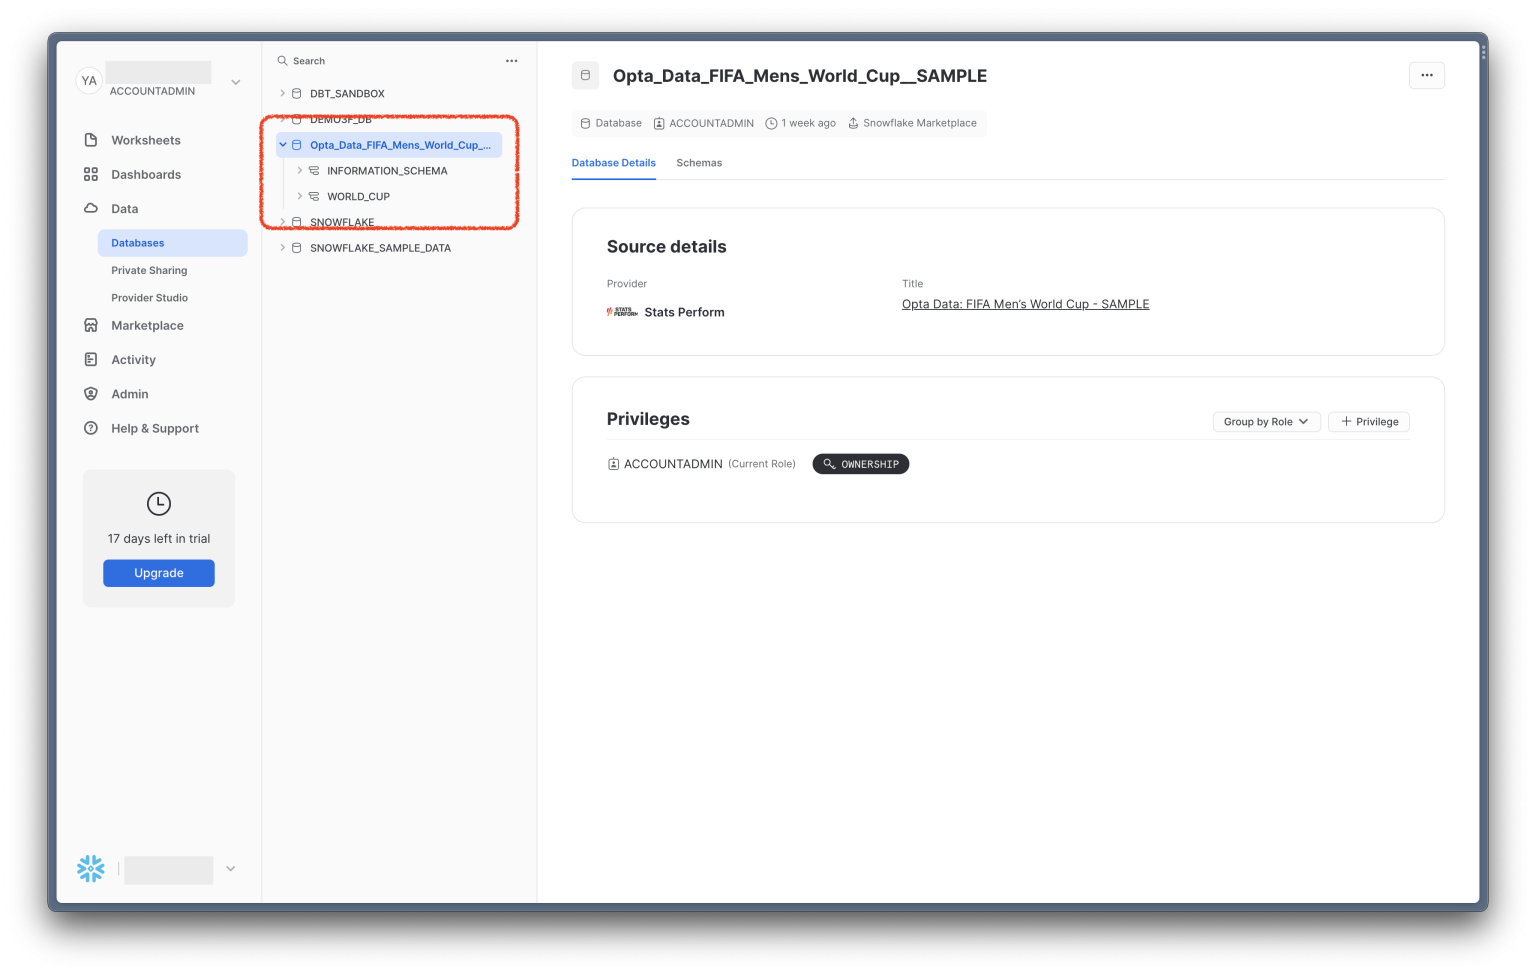Click the Help & Support question icon
Viewport: 1536px width, 975px height.
coord(91,428)
